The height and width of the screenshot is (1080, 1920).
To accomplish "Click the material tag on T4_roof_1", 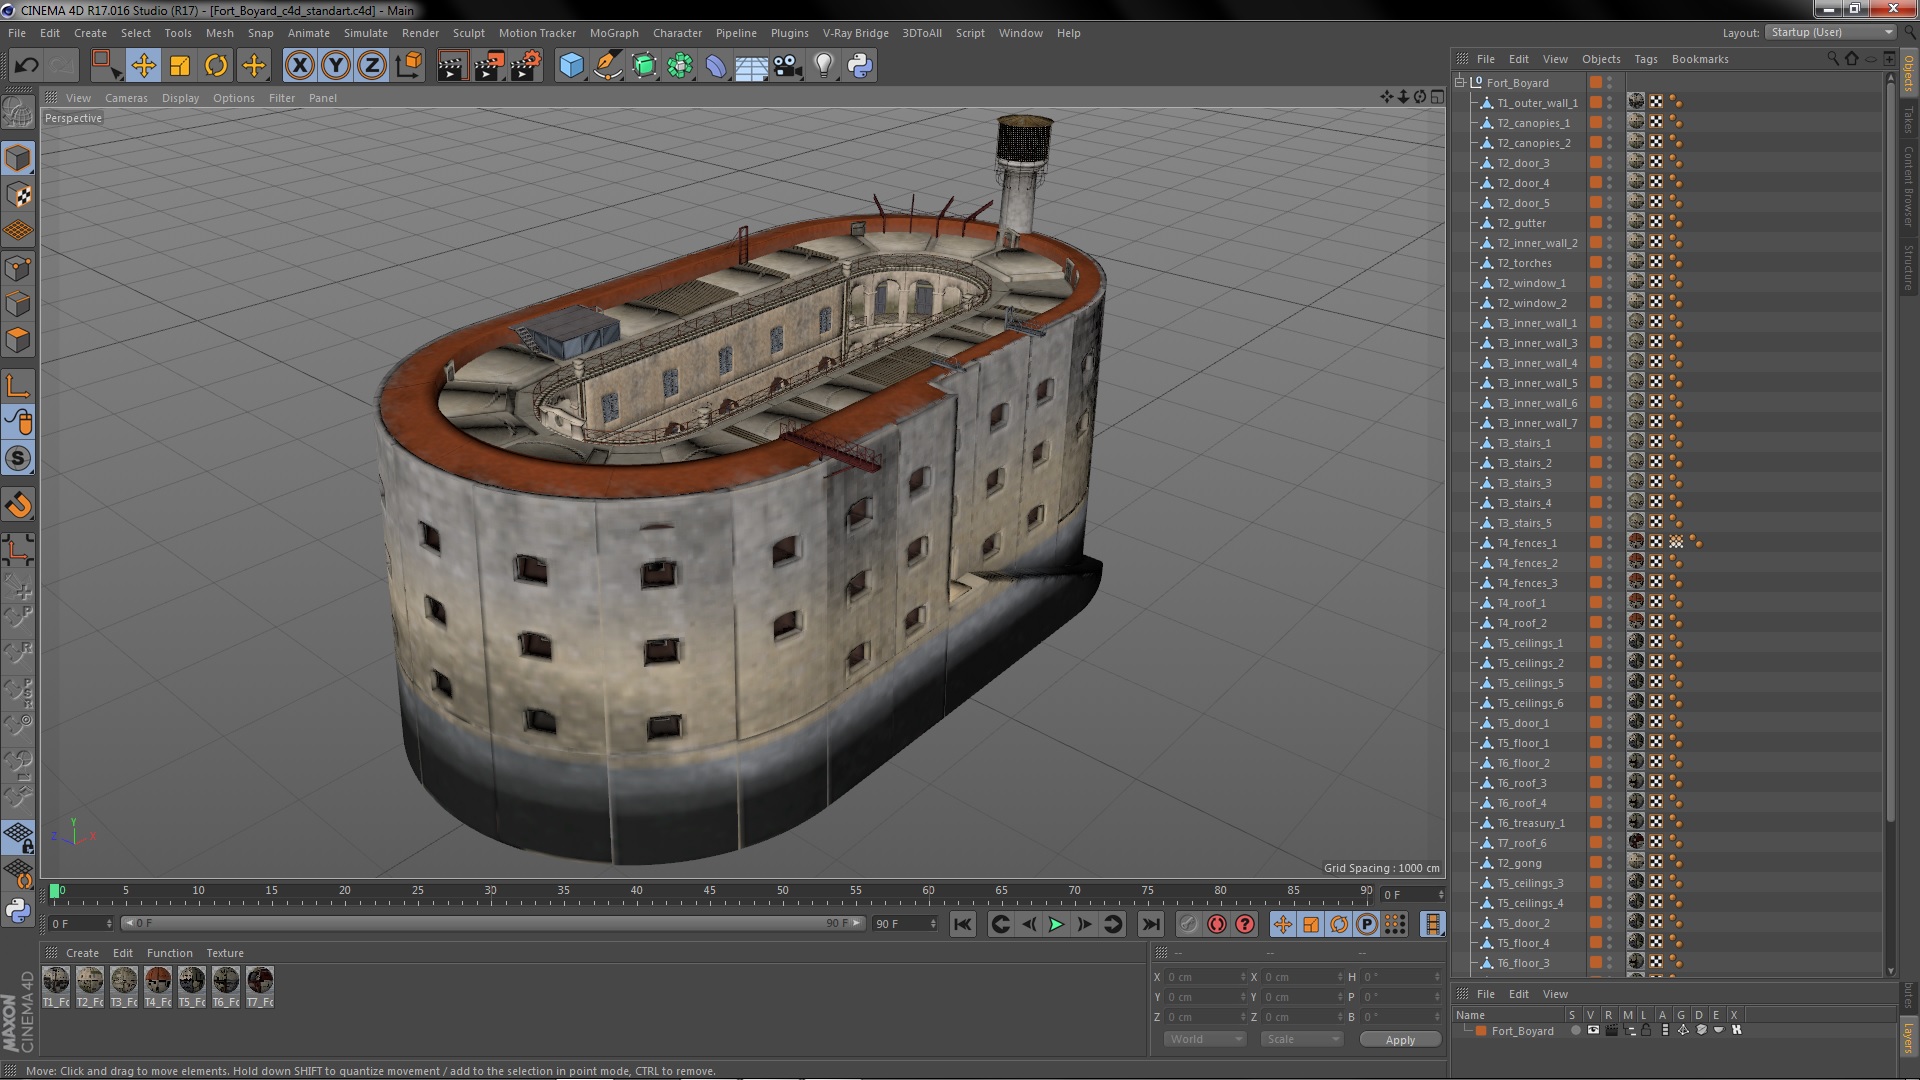I will 1636,602.
